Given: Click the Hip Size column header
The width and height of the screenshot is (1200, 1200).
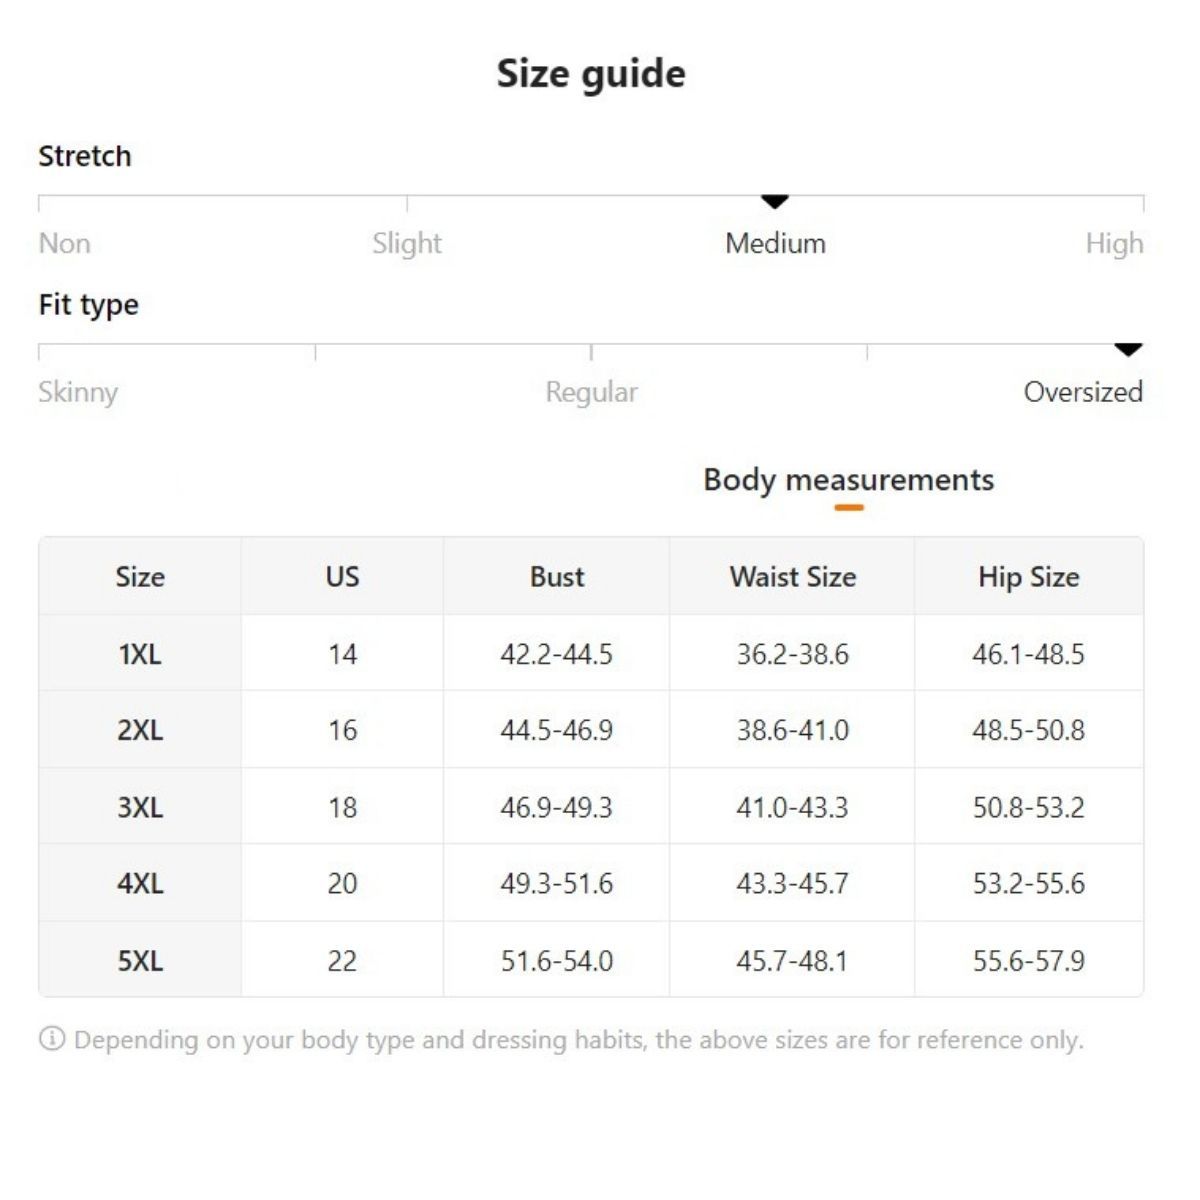Looking at the screenshot, I should pyautogui.click(x=1028, y=577).
